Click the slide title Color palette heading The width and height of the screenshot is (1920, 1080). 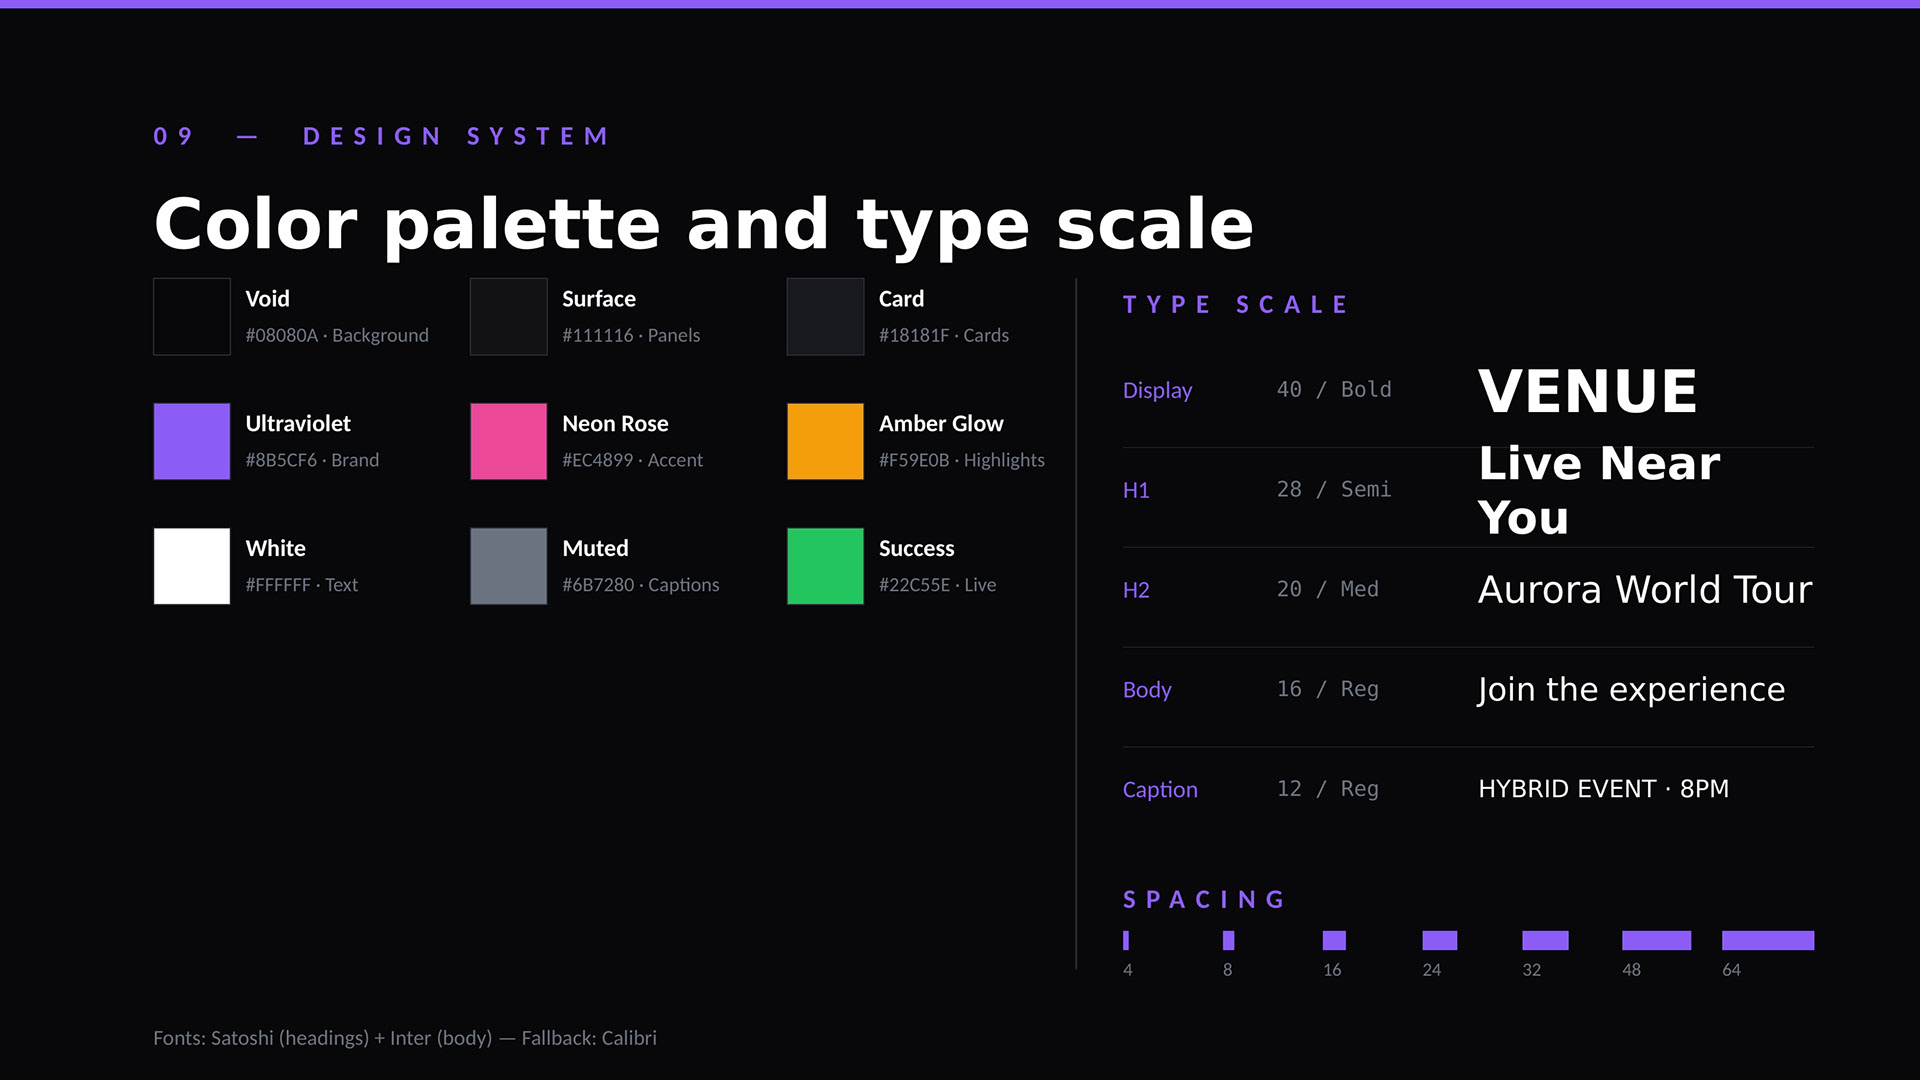pos(703,224)
